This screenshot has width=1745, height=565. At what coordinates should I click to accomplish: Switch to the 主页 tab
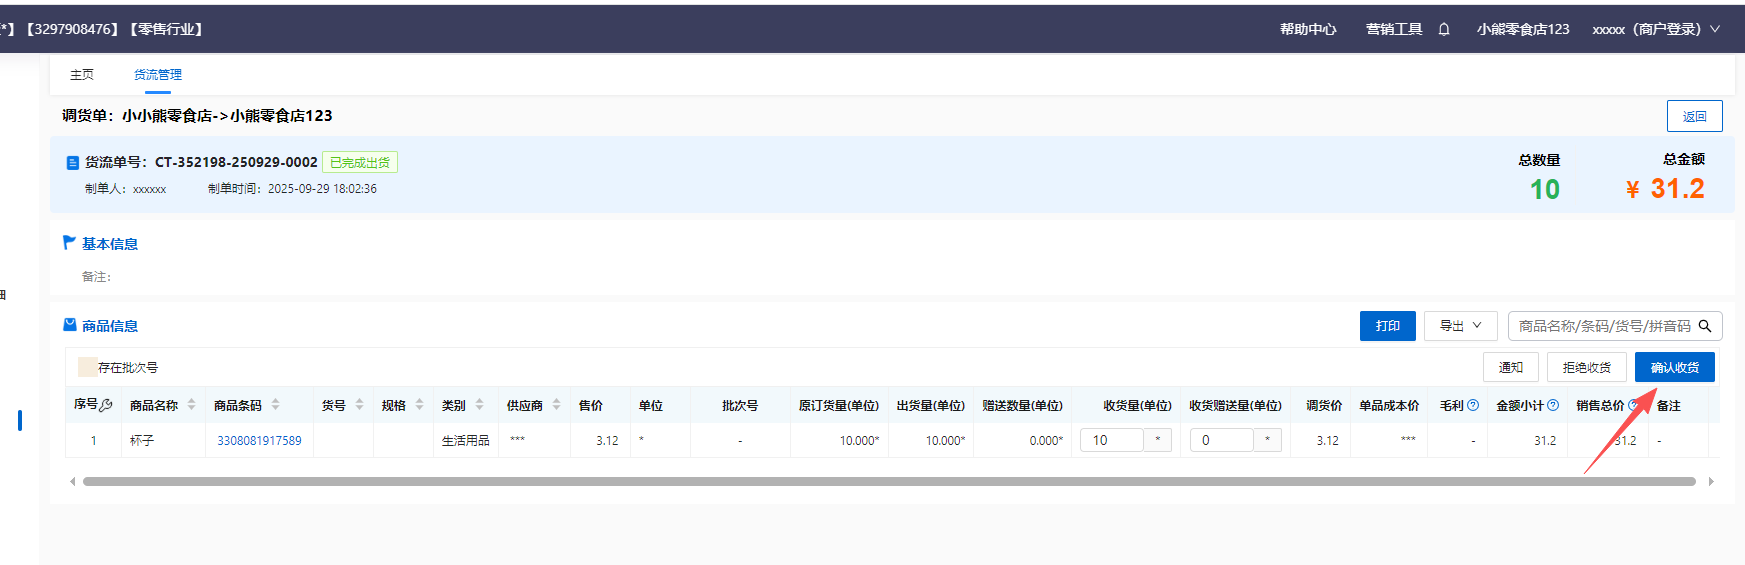click(82, 75)
